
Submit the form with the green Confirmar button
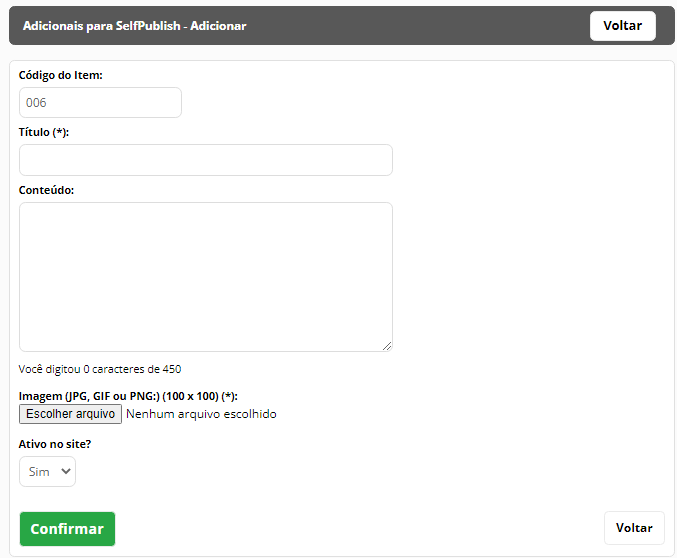(67, 529)
